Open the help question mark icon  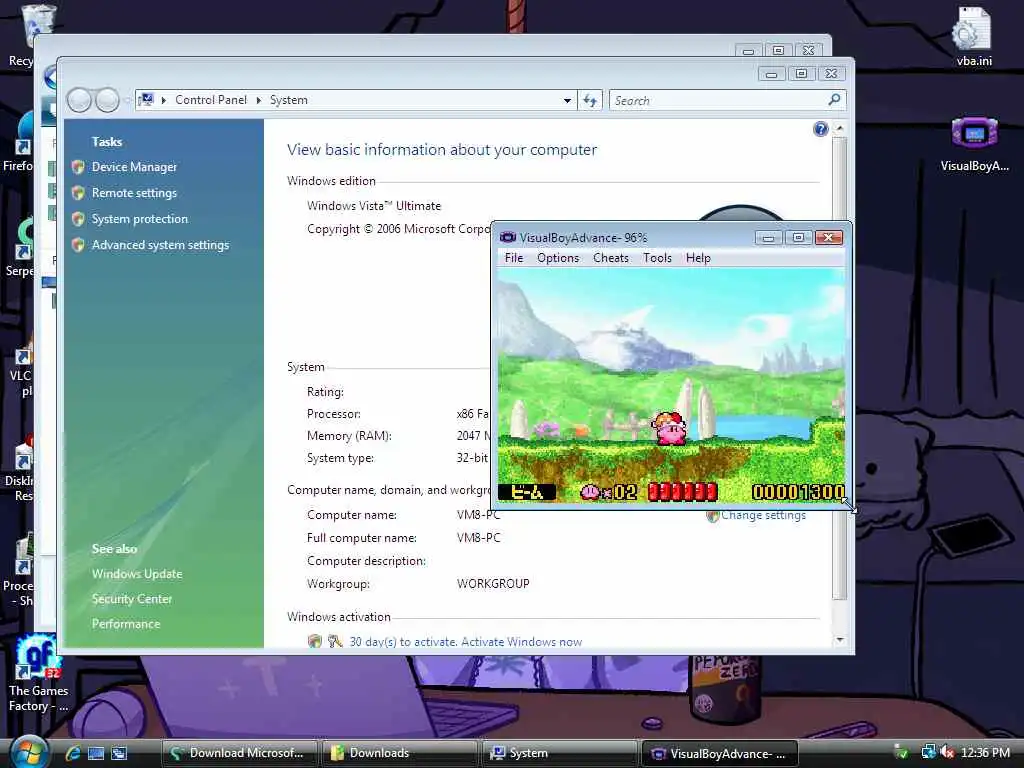(821, 129)
